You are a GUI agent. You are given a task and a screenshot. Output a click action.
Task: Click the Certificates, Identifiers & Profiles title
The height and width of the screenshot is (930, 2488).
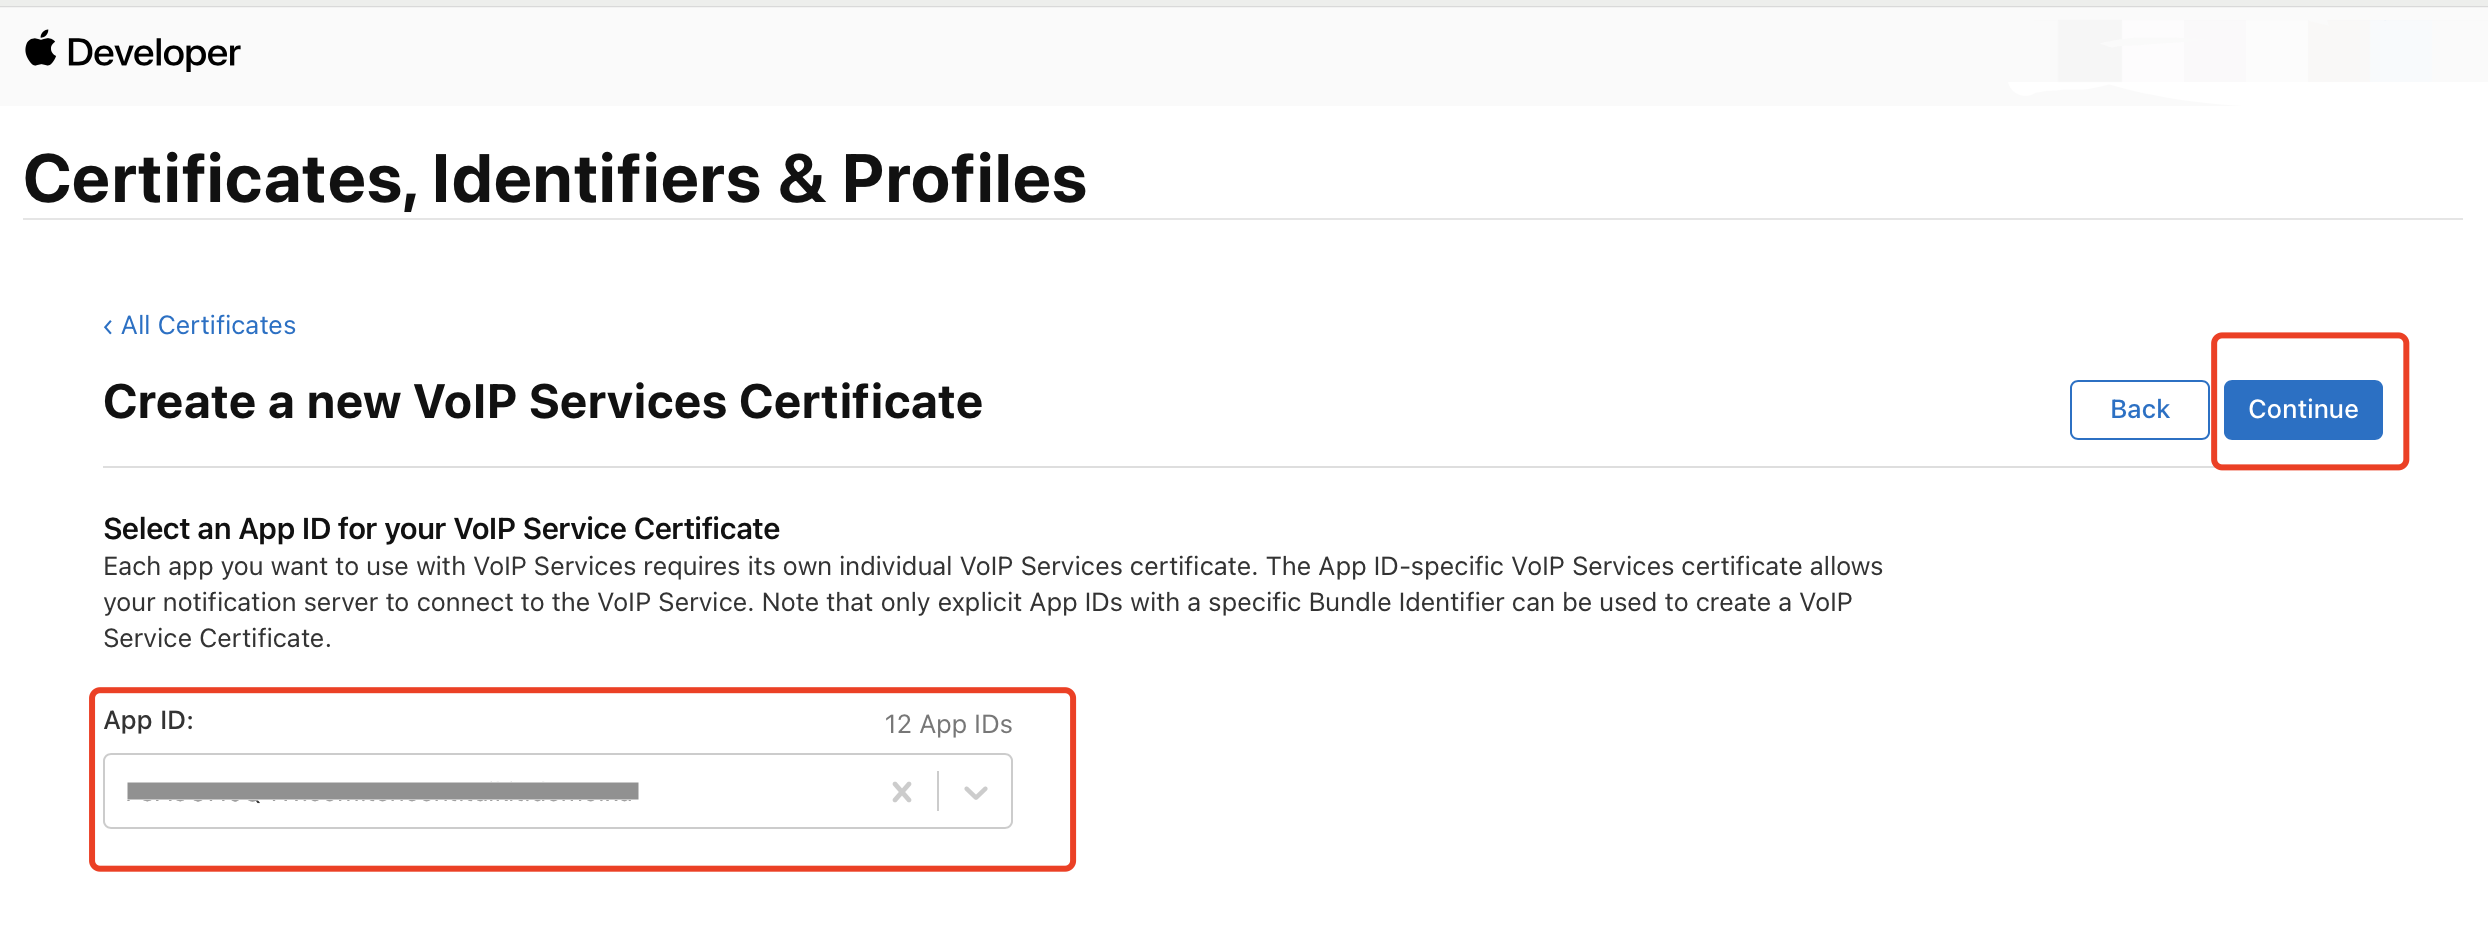(555, 179)
